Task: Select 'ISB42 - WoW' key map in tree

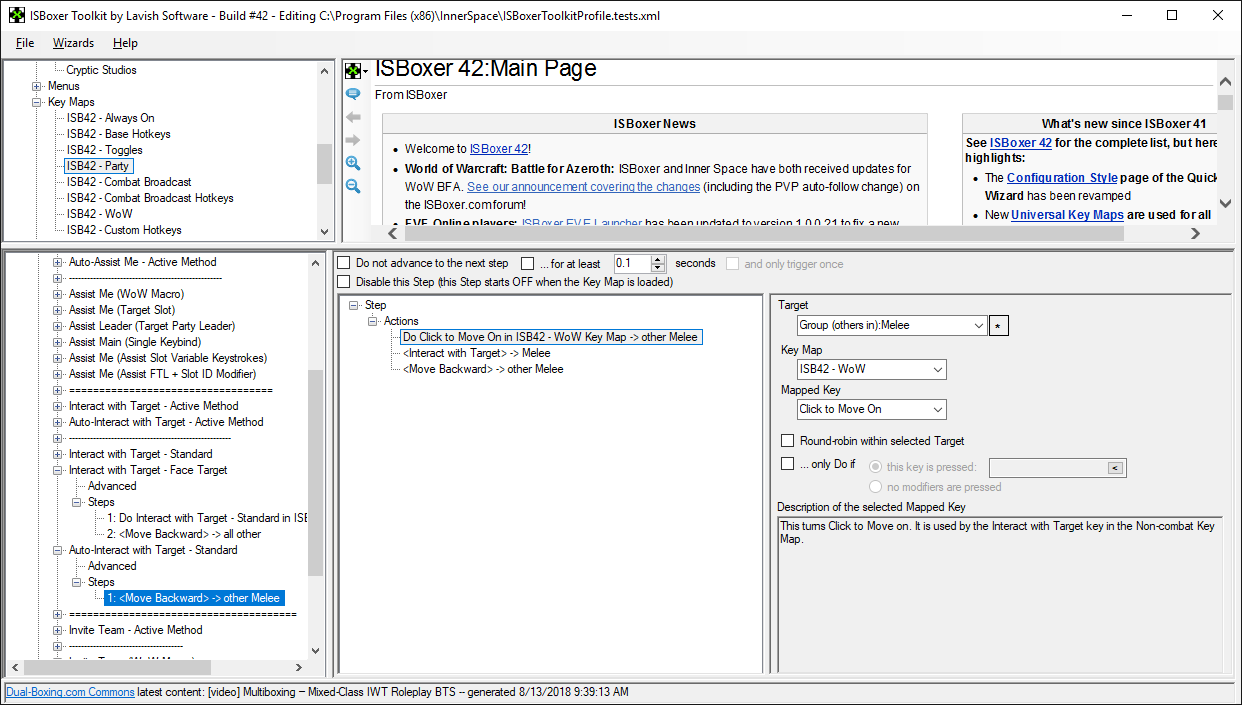Action: click(99, 214)
